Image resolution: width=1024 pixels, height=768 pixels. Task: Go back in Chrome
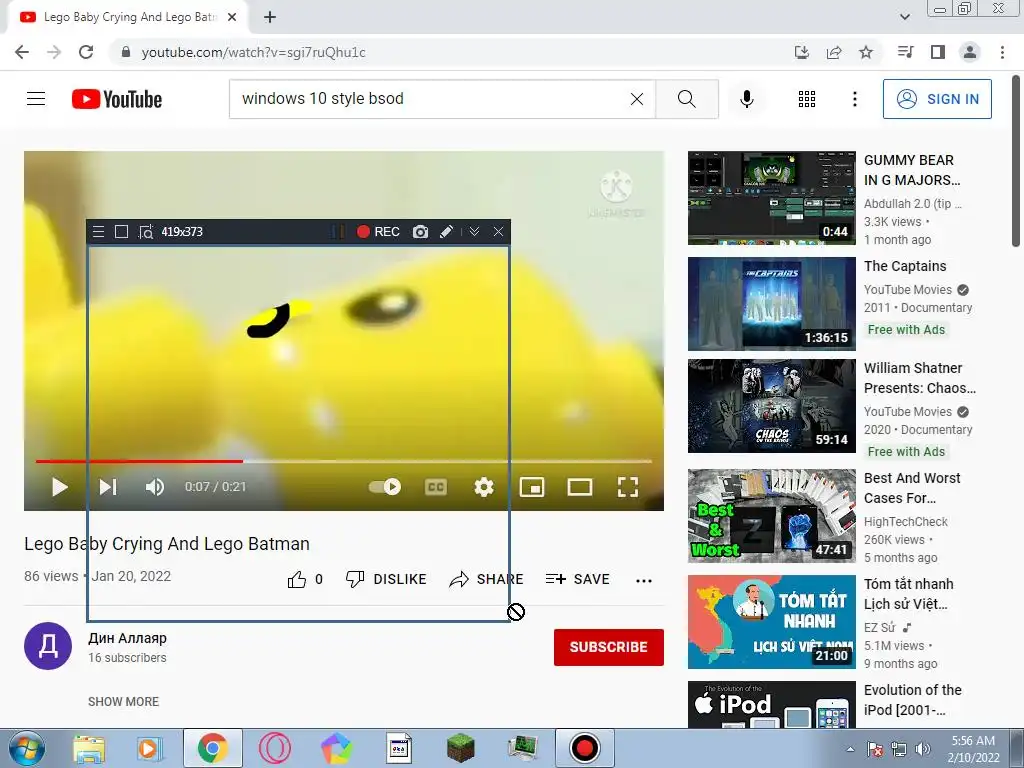[x=22, y=52]
